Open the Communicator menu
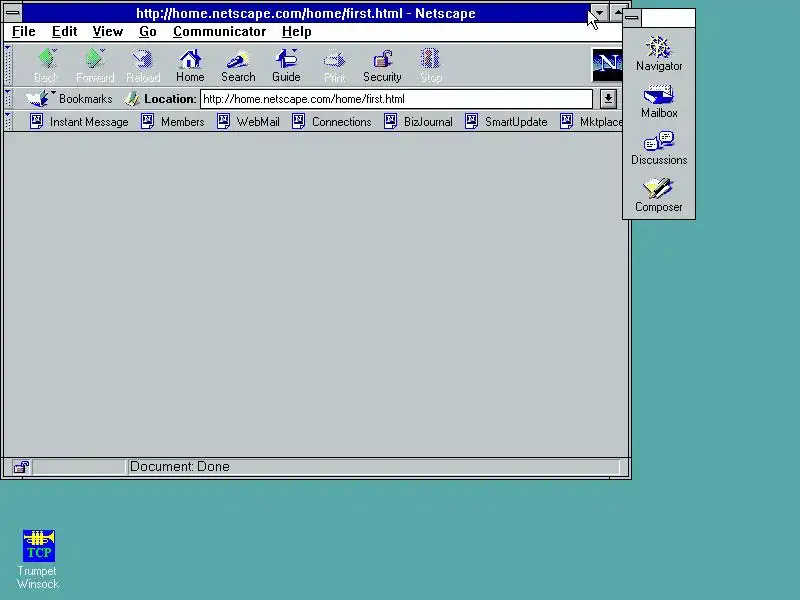 [x=219, y=32]
